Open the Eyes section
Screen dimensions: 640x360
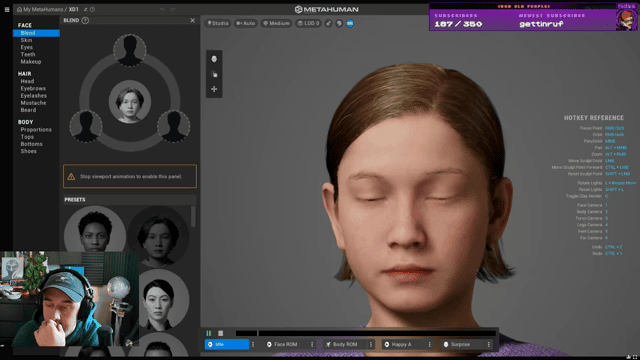(27, 47)
